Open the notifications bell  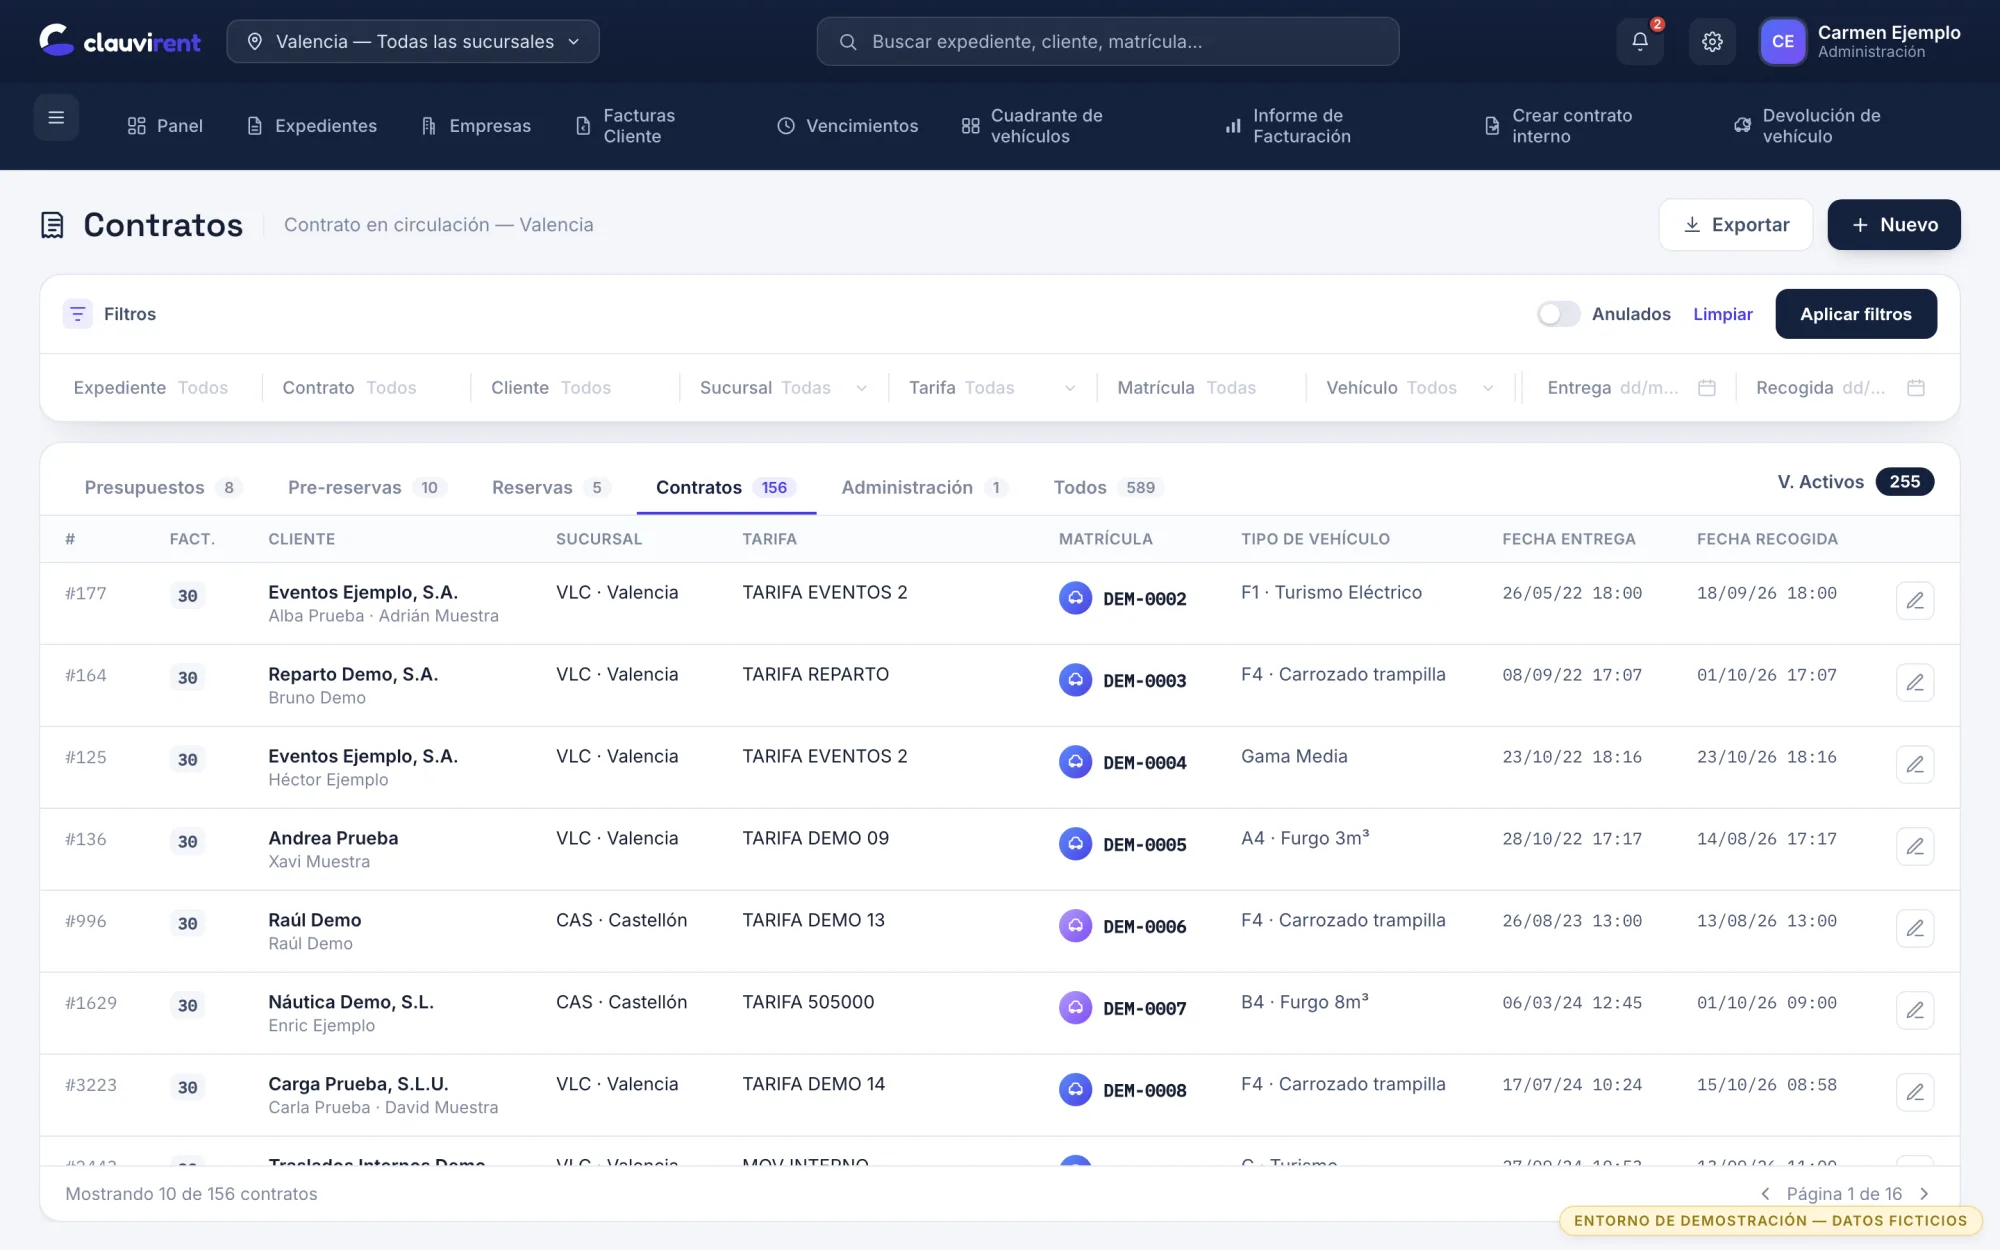point(1640,41)
